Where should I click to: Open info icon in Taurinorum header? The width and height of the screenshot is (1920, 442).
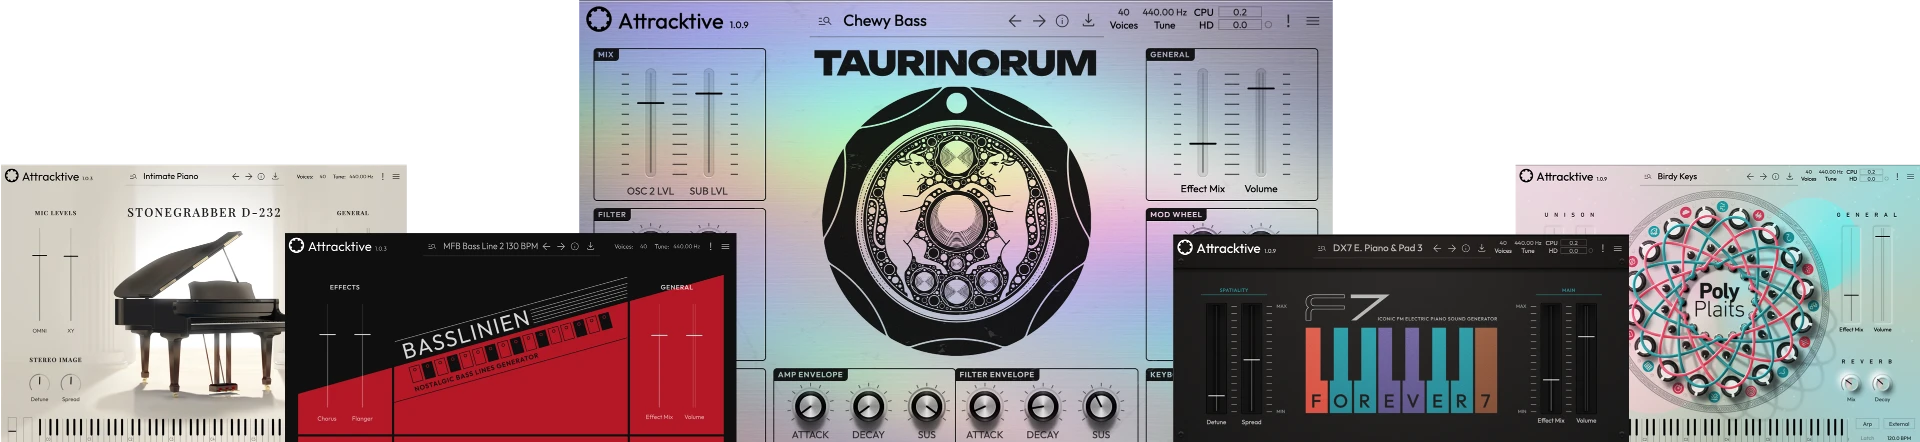[1062, 21]
